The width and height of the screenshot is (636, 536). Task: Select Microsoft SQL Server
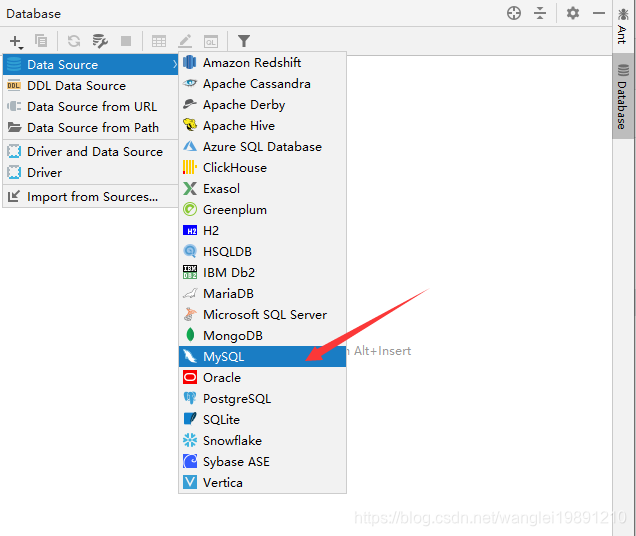(x=262, y=315)
